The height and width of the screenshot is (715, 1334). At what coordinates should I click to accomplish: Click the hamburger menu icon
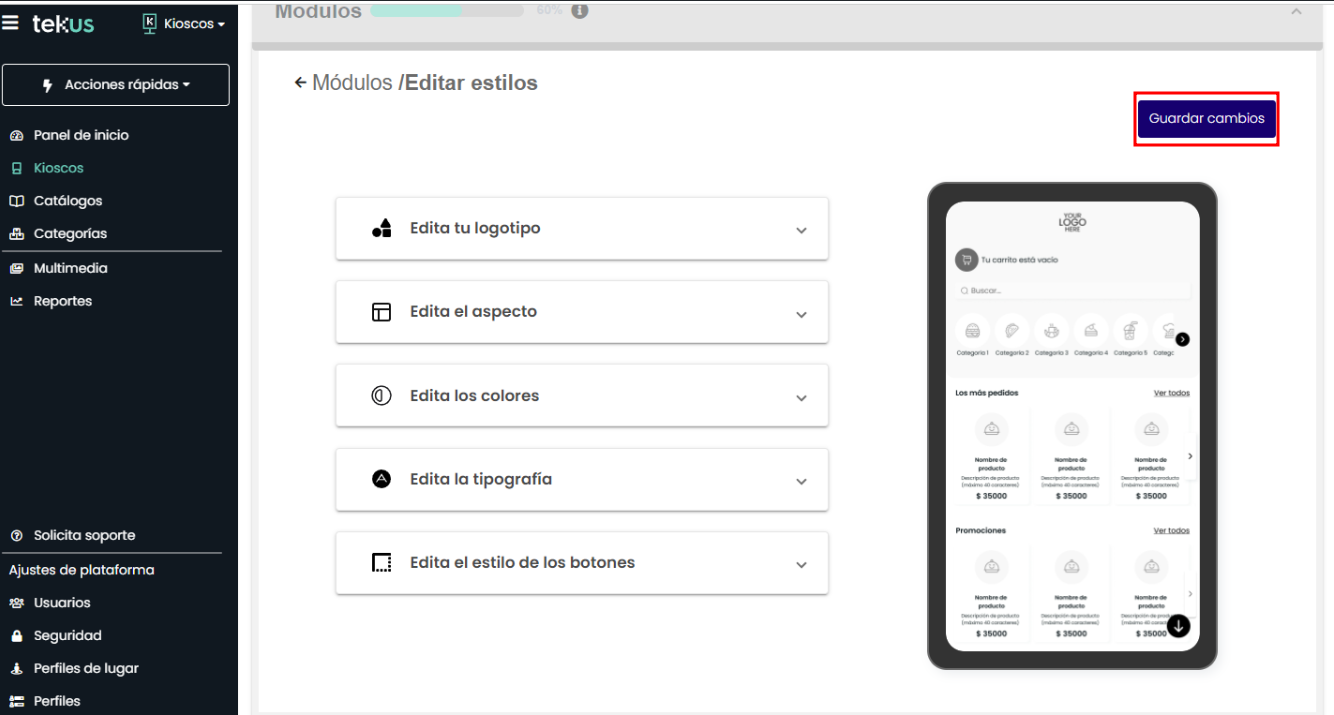pyautogui.click(x=11, y=22)
